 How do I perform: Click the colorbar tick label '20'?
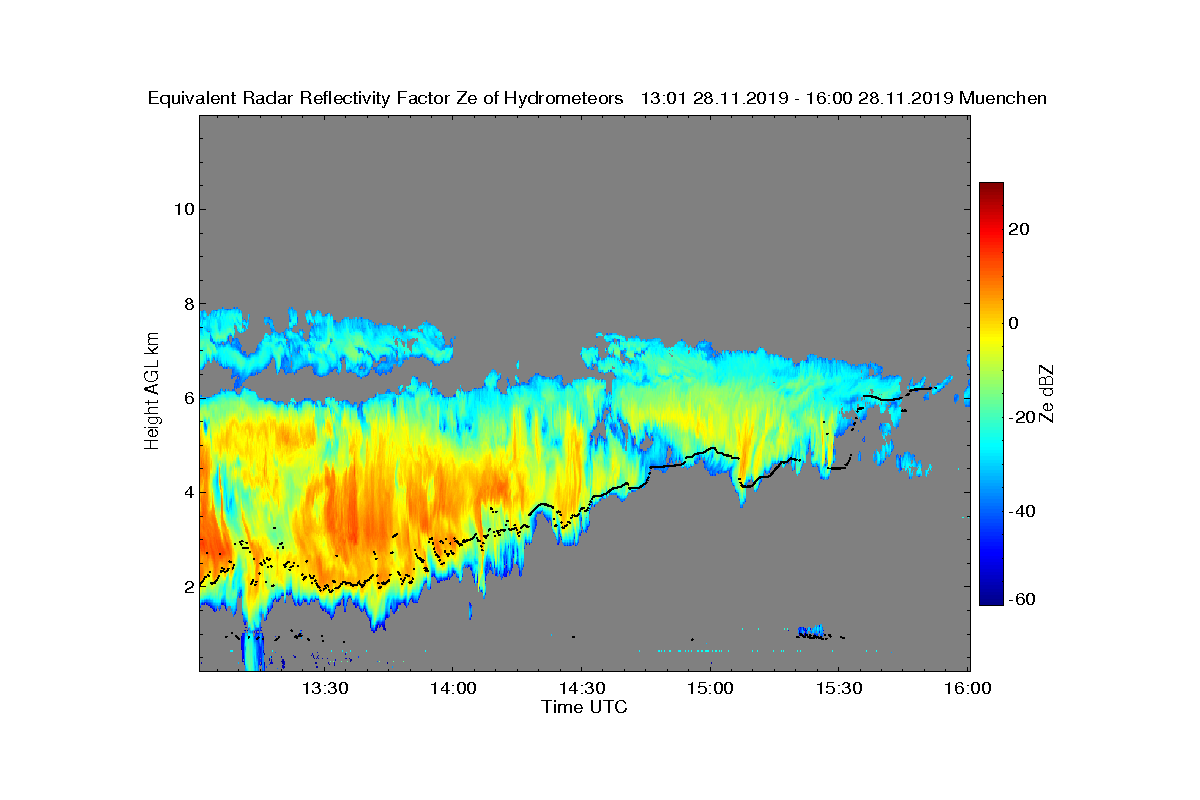click(1020, 229)
